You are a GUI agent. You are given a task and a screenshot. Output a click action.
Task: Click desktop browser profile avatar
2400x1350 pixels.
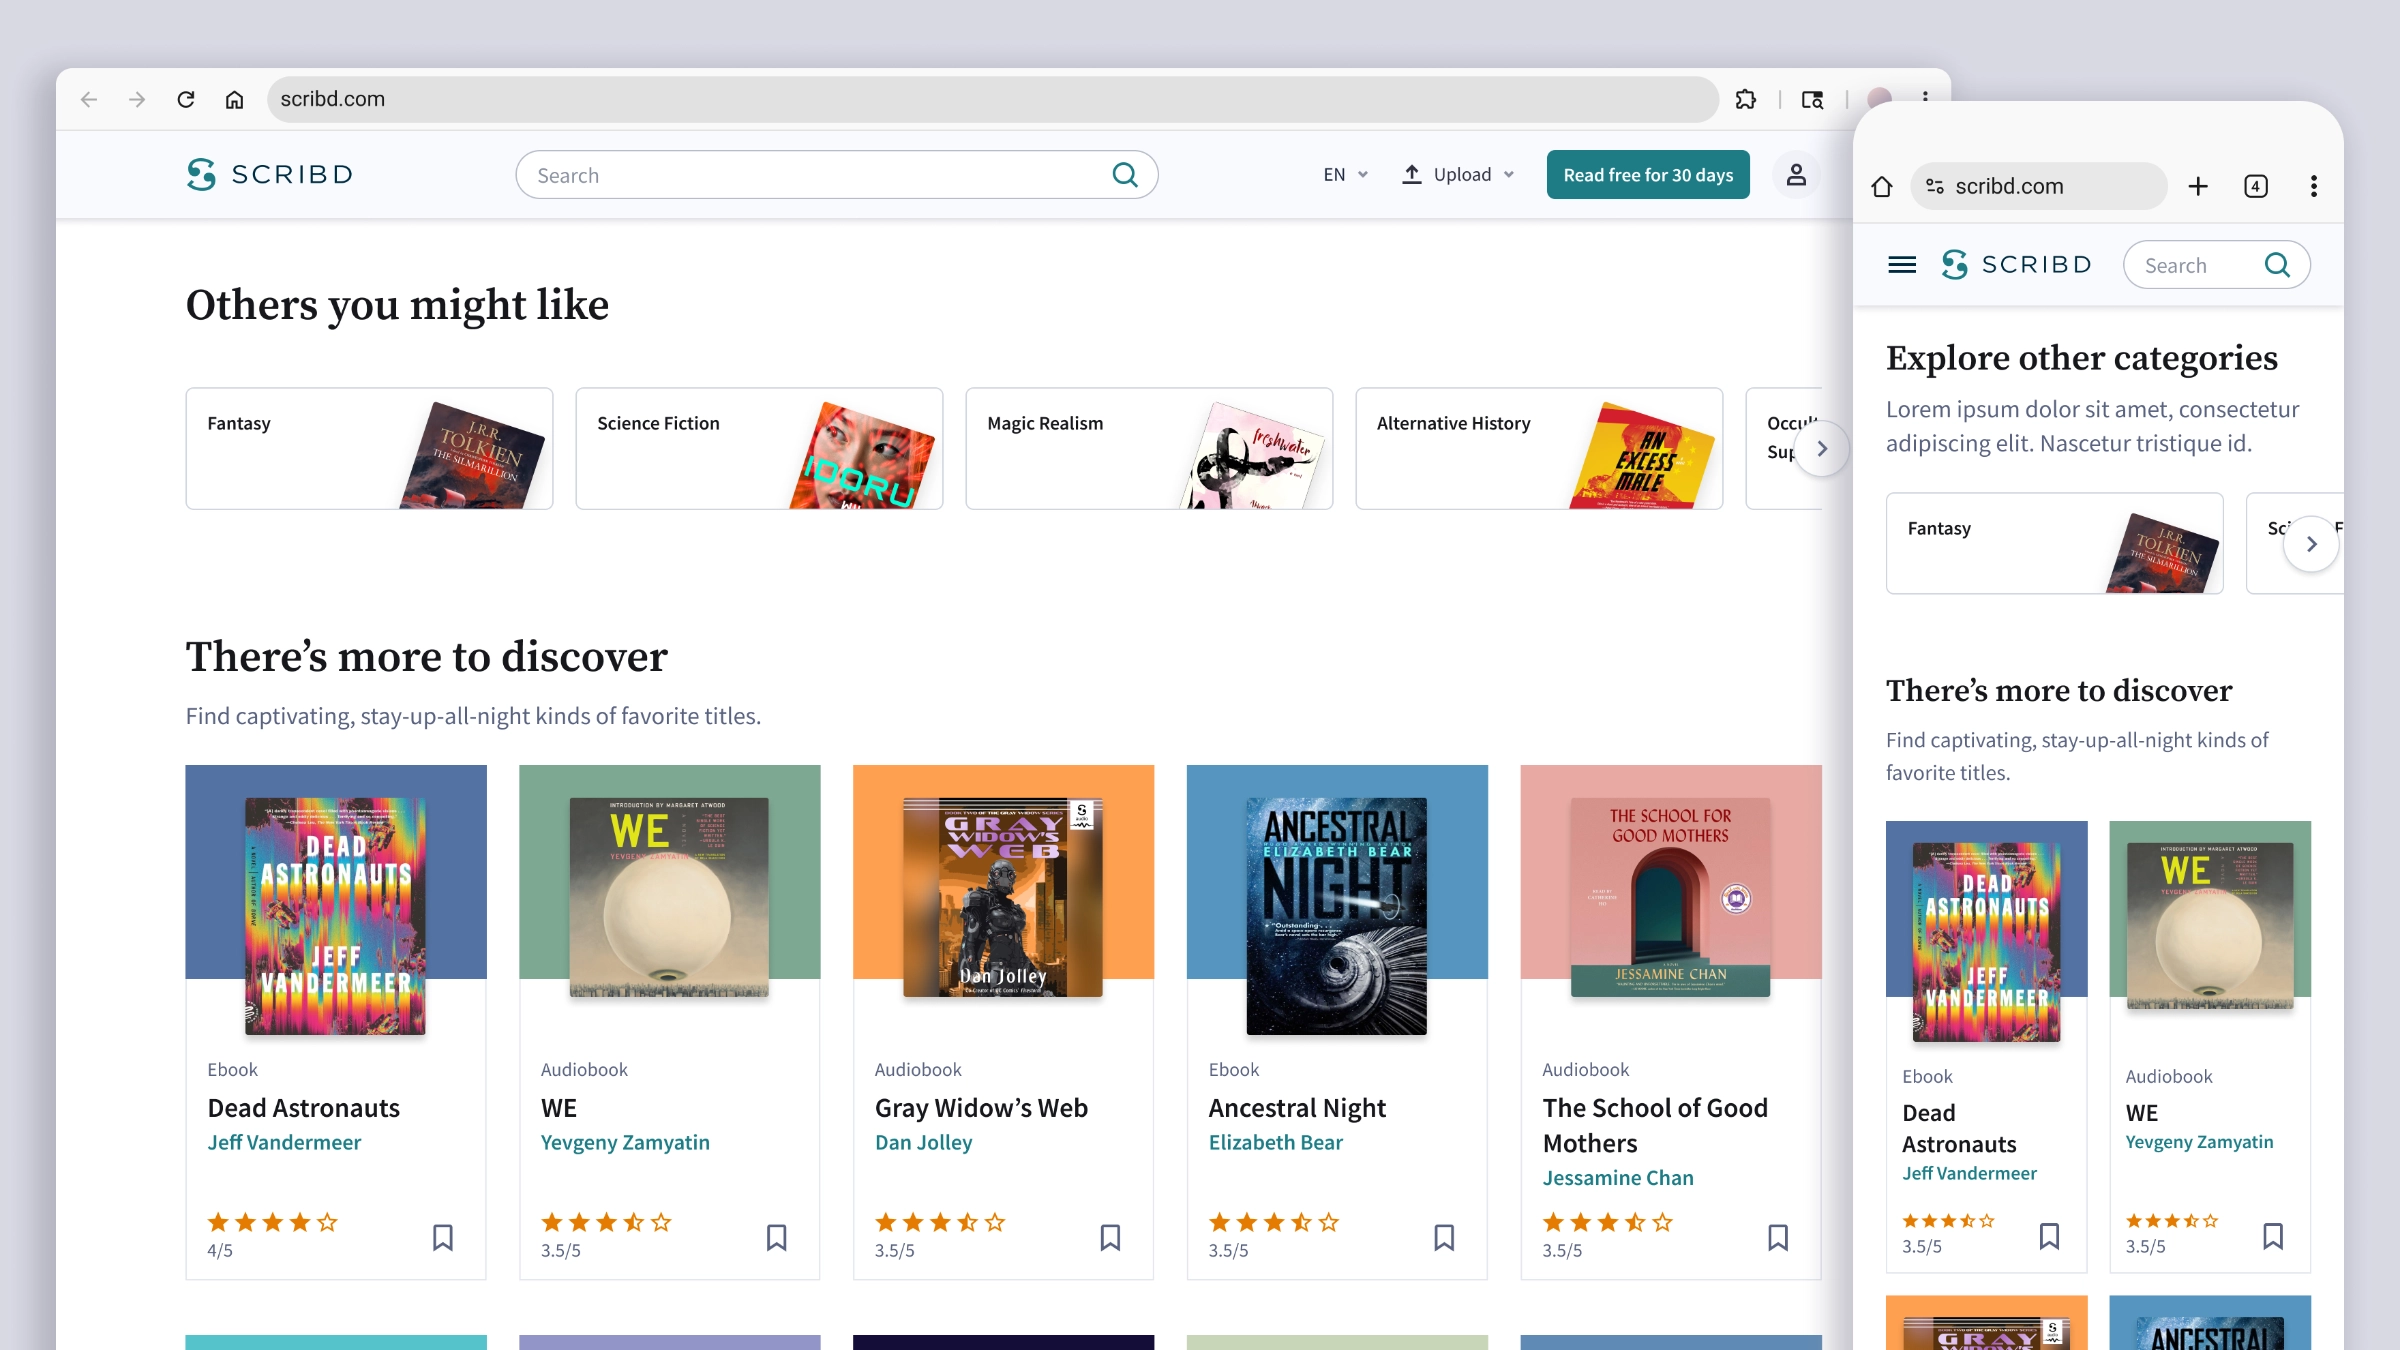(x=1880, y=97)
